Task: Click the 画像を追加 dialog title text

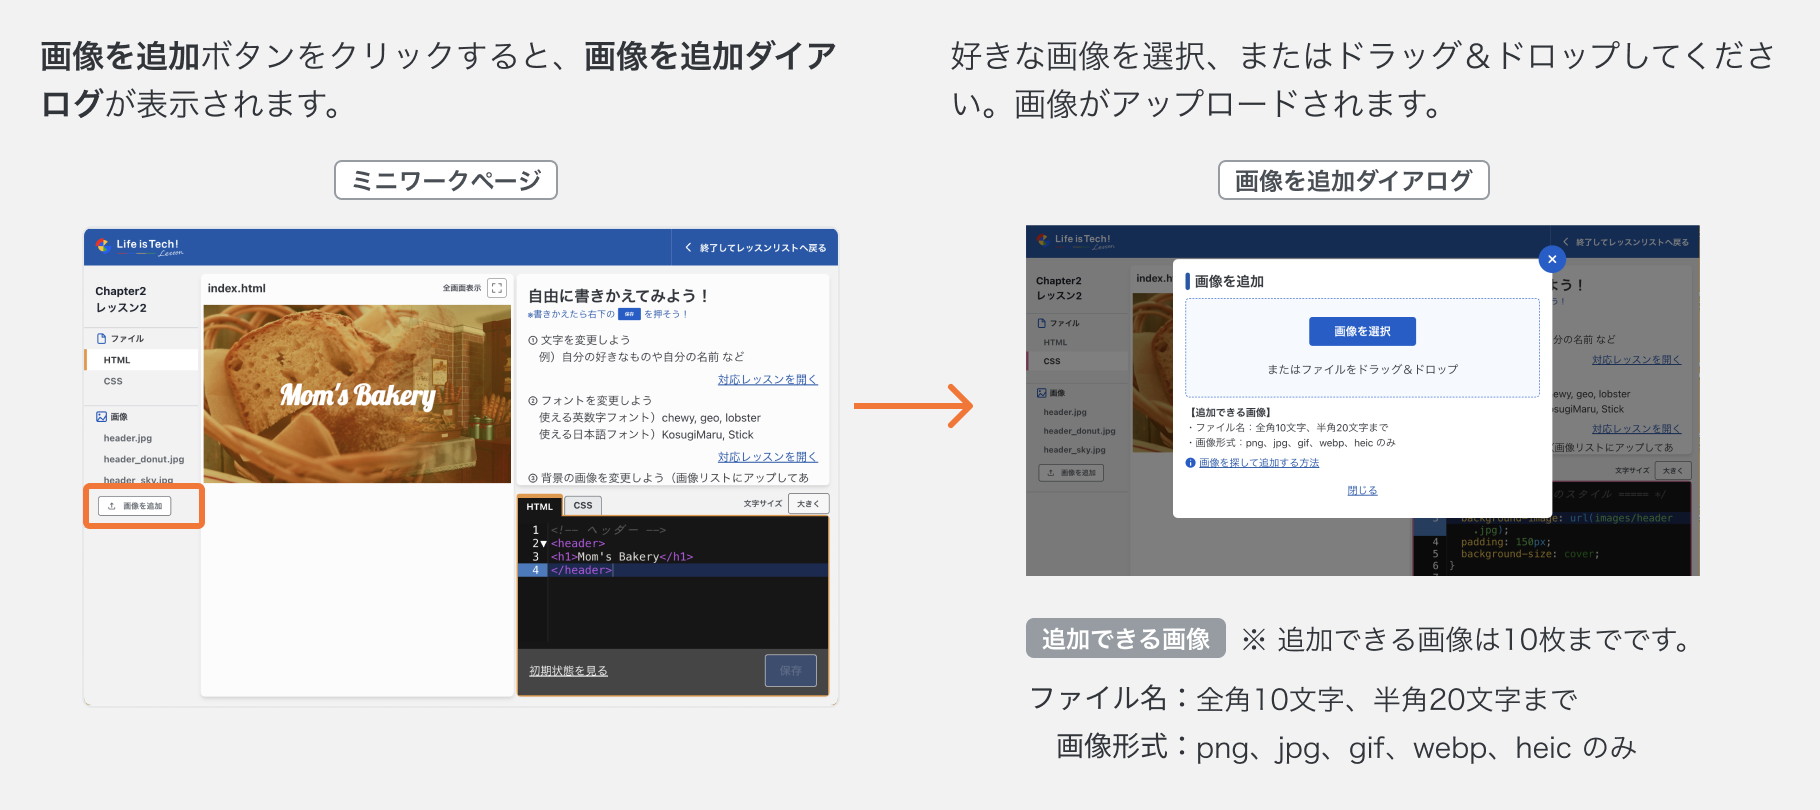Action: [1229, 282]
